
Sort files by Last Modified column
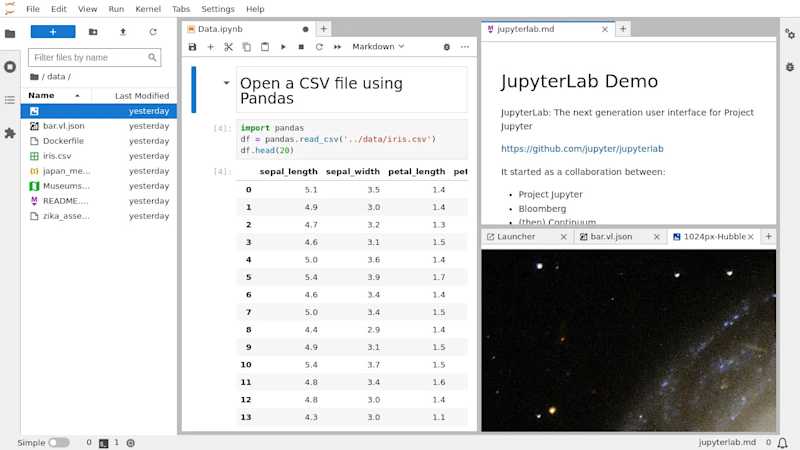(134, 95)
